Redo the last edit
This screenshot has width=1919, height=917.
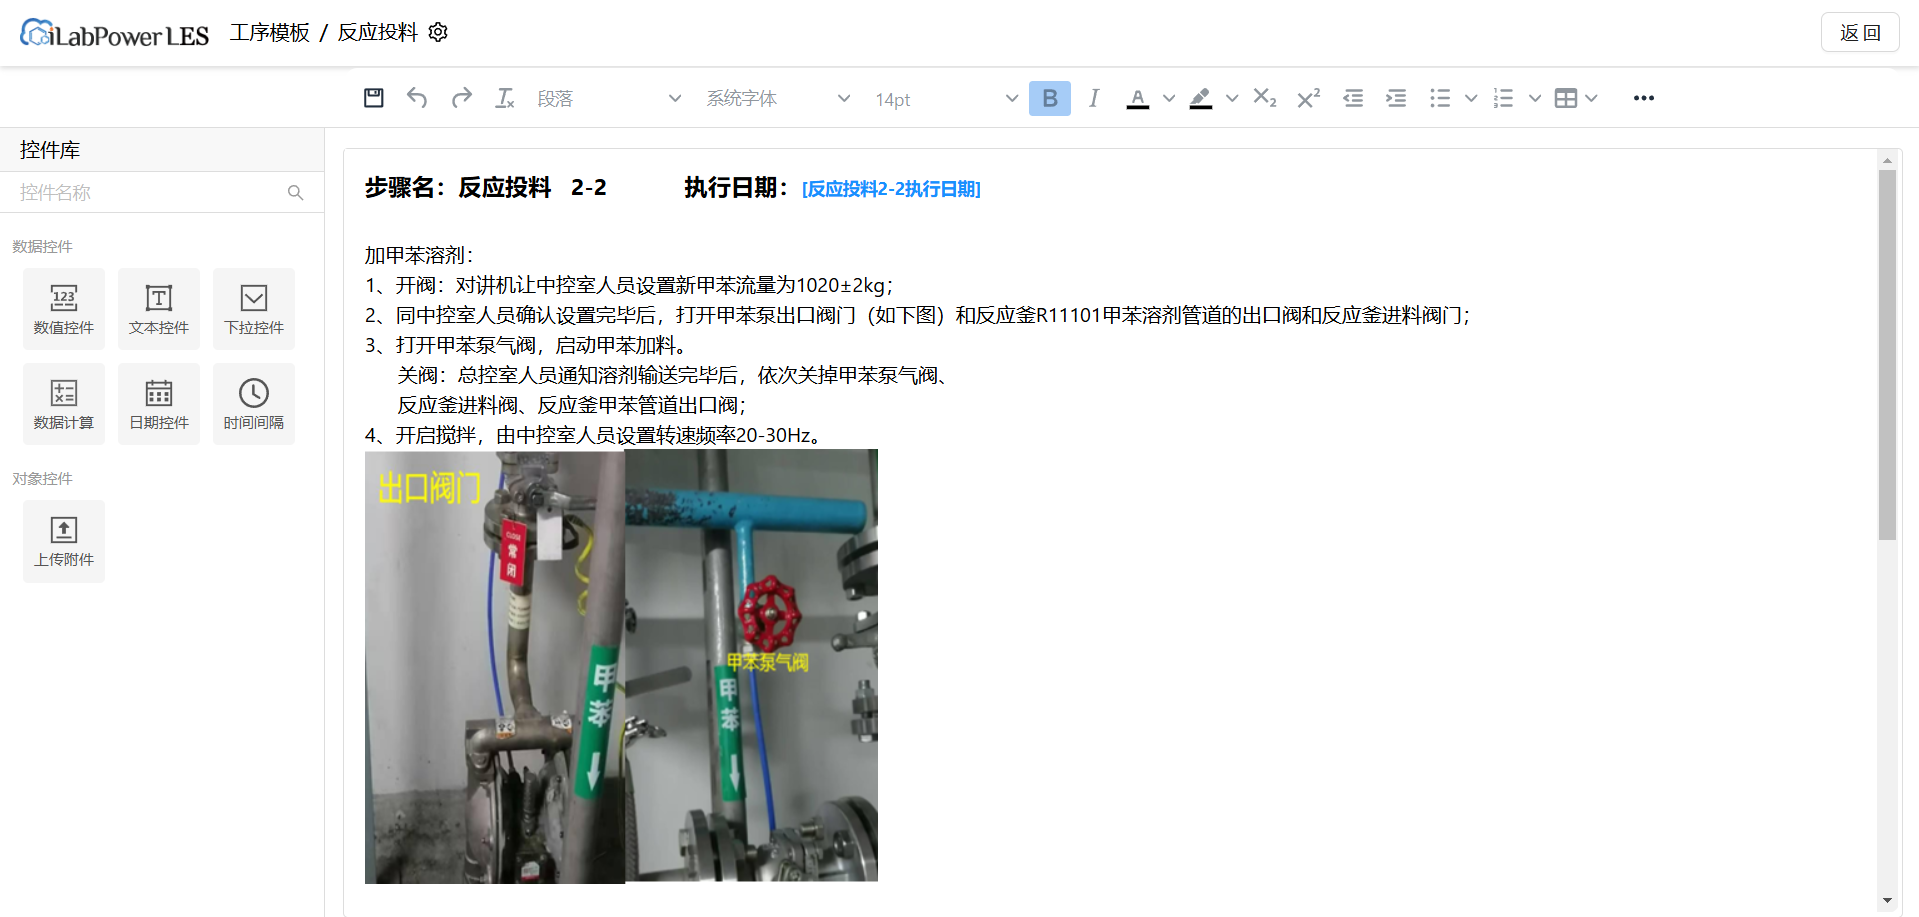(x=461, y=98)
